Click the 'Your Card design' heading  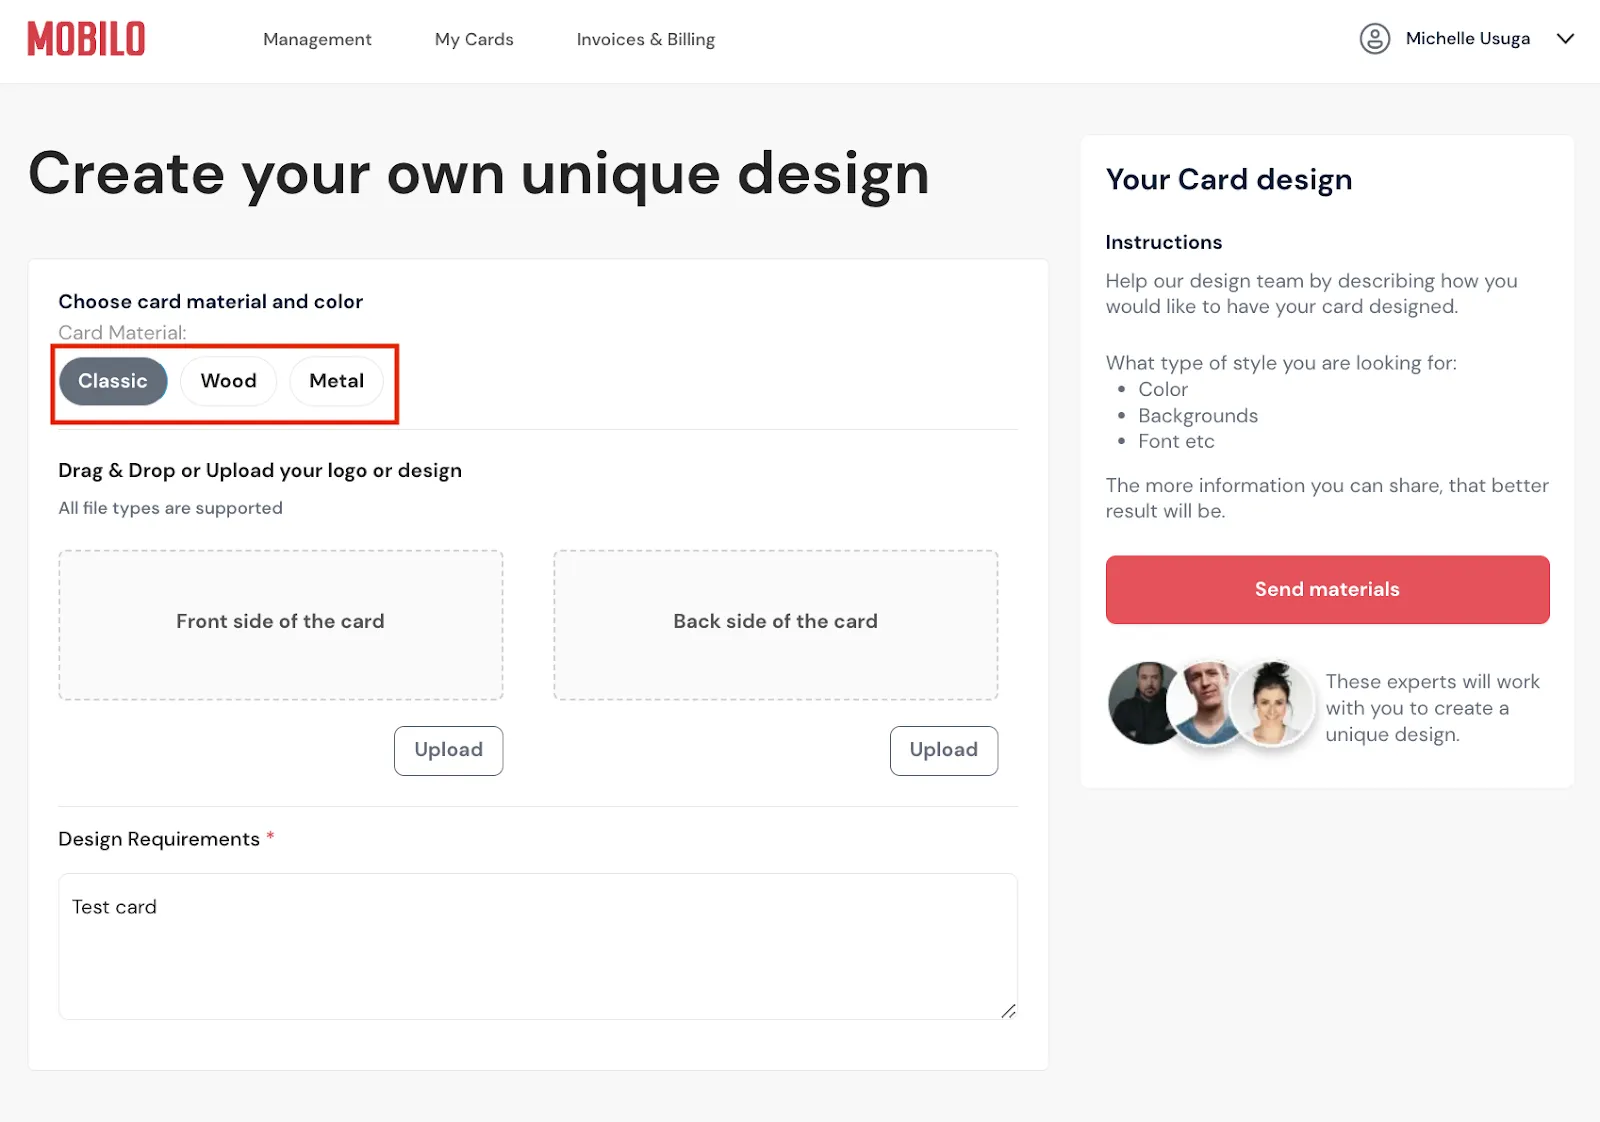(1229, 180)
